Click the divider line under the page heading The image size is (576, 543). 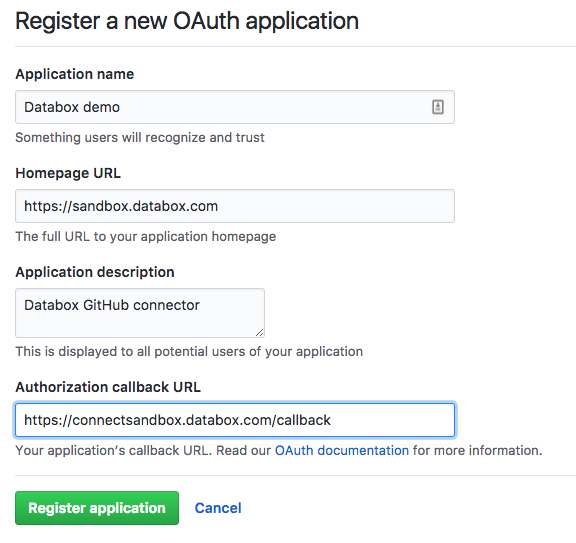pos(295,47)
